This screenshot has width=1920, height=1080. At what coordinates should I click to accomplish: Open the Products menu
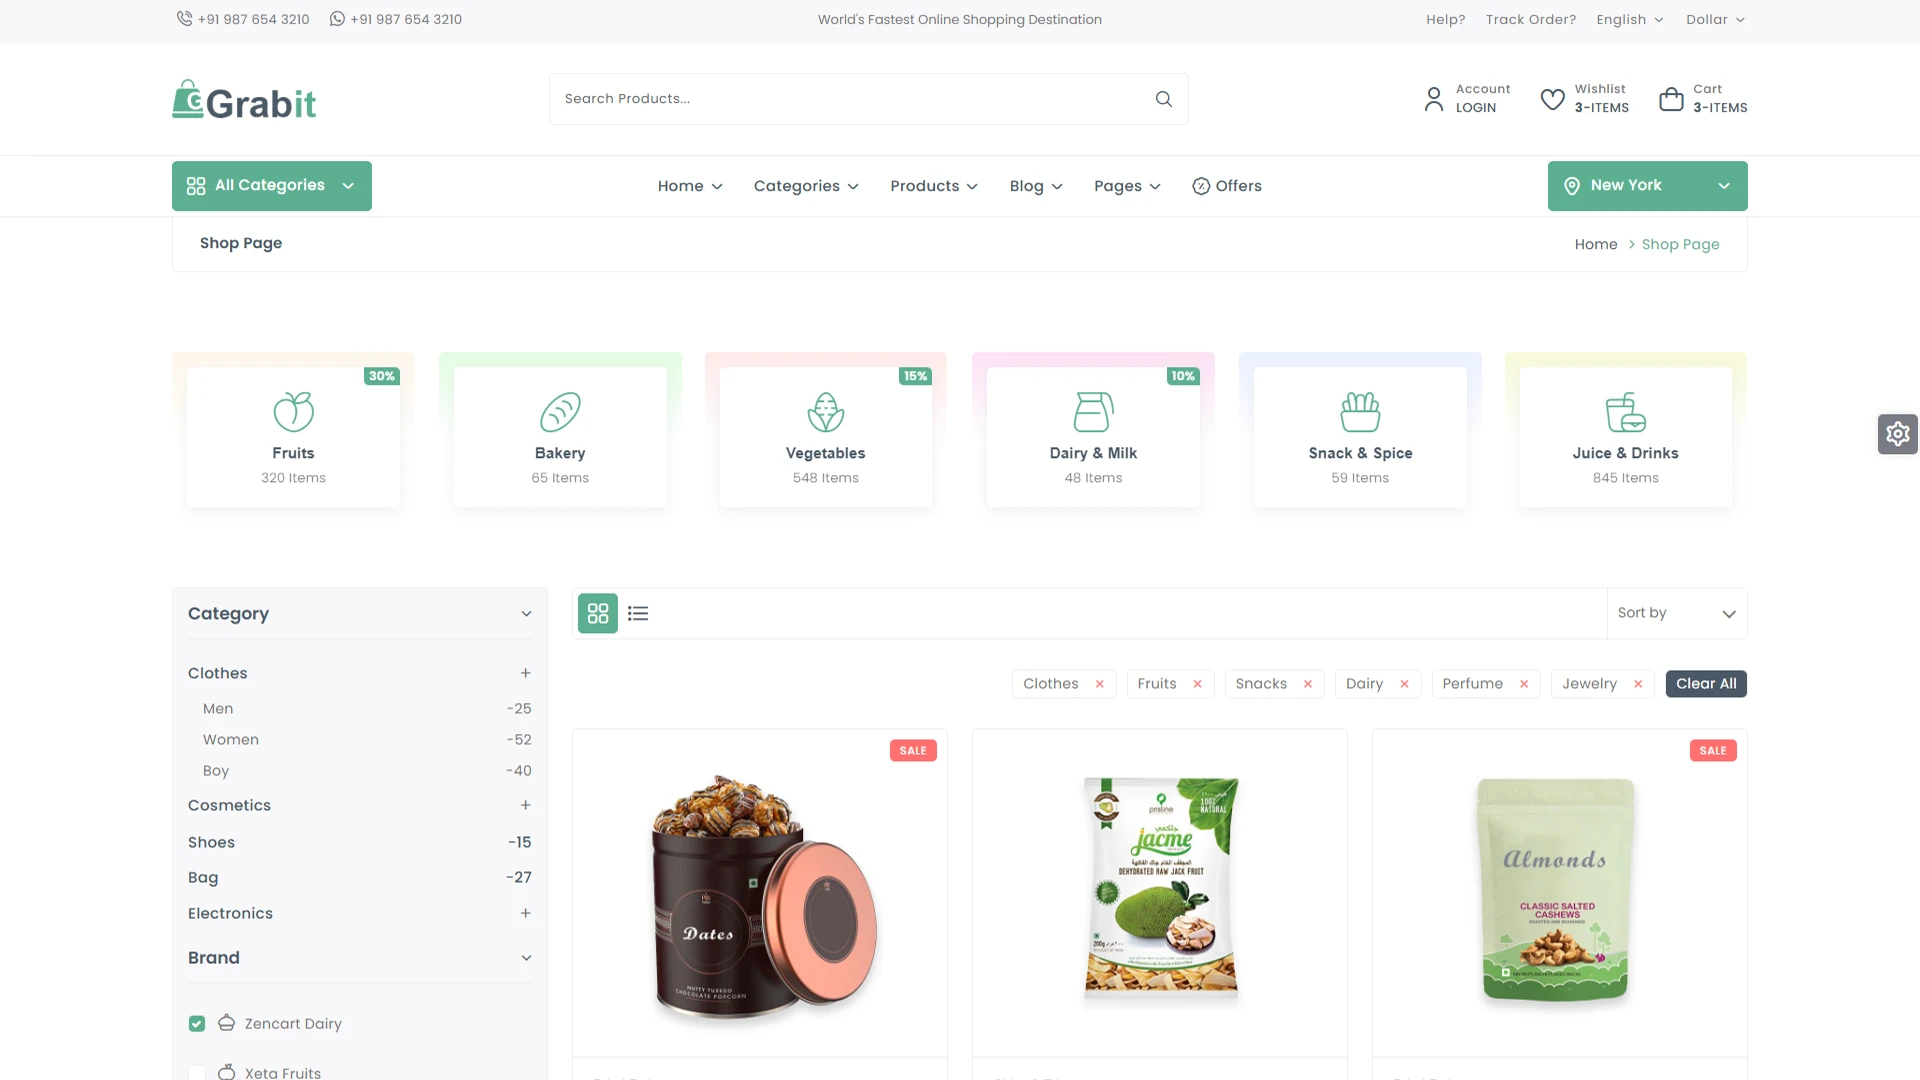pyautogui.click(x=934, y=186)
